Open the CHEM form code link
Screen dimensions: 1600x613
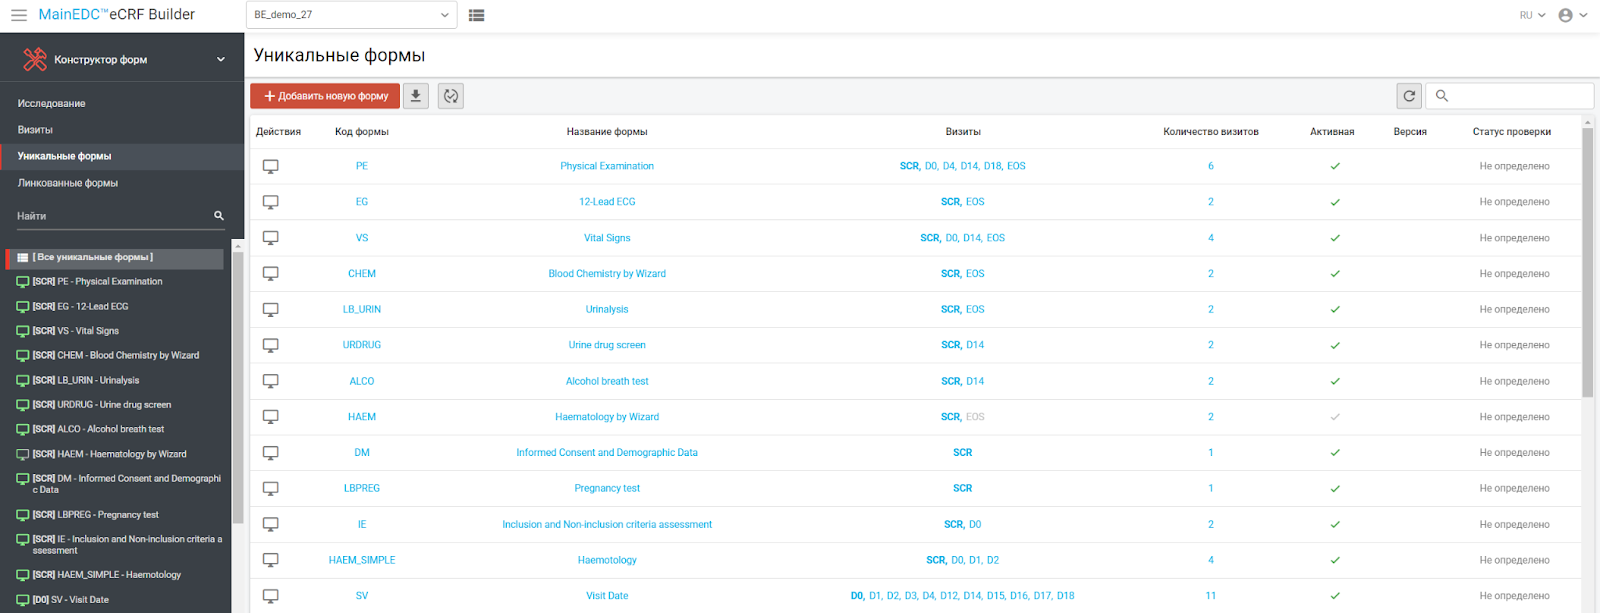click(362, 273)
